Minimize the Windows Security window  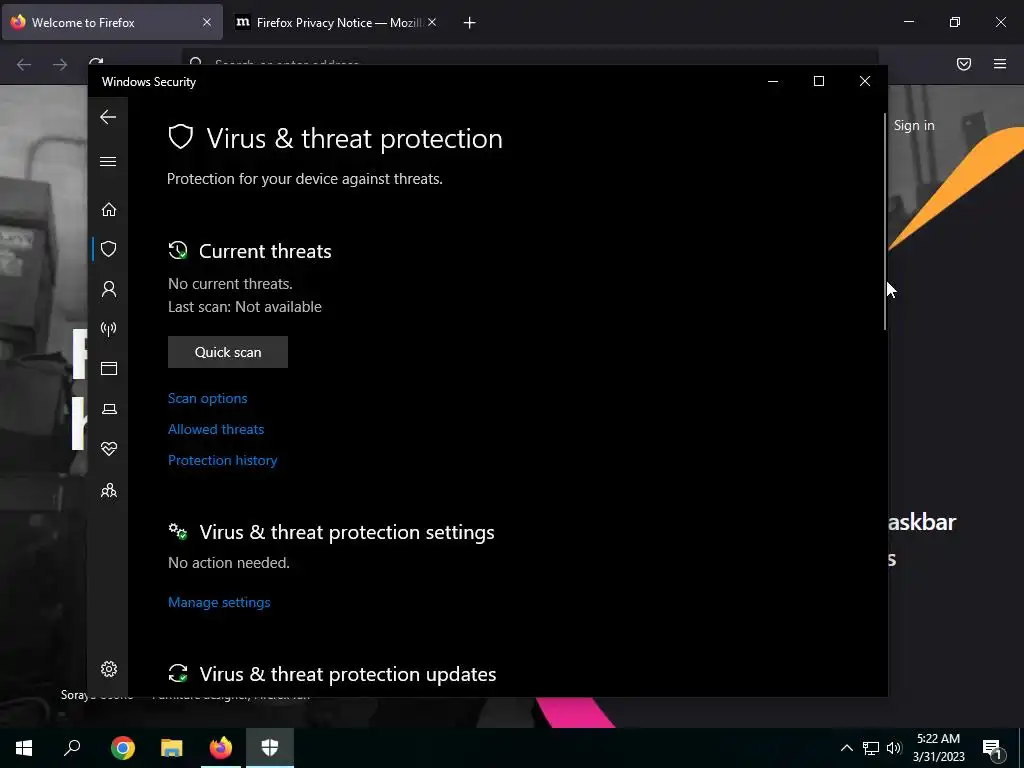click(x=773, y=81)
